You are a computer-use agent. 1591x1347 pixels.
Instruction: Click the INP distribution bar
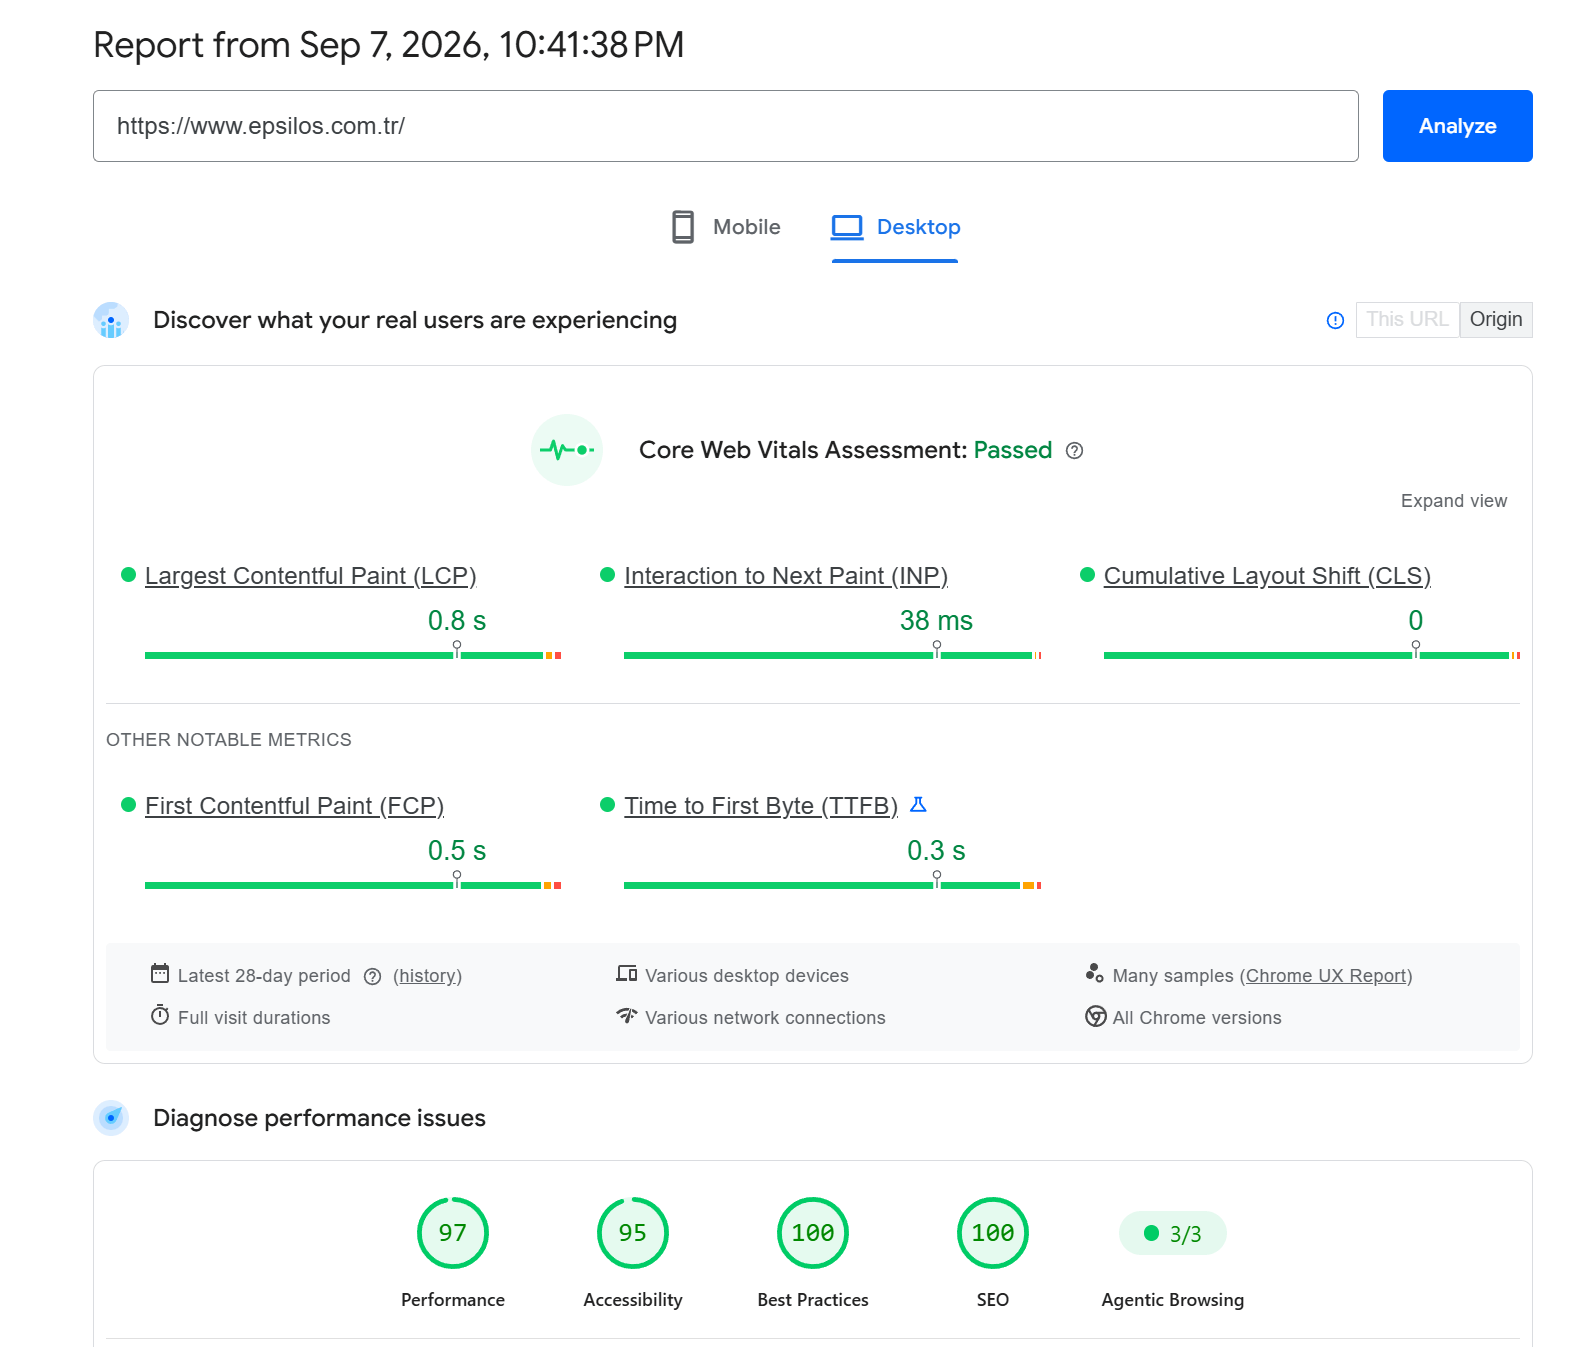pos(832,655)
